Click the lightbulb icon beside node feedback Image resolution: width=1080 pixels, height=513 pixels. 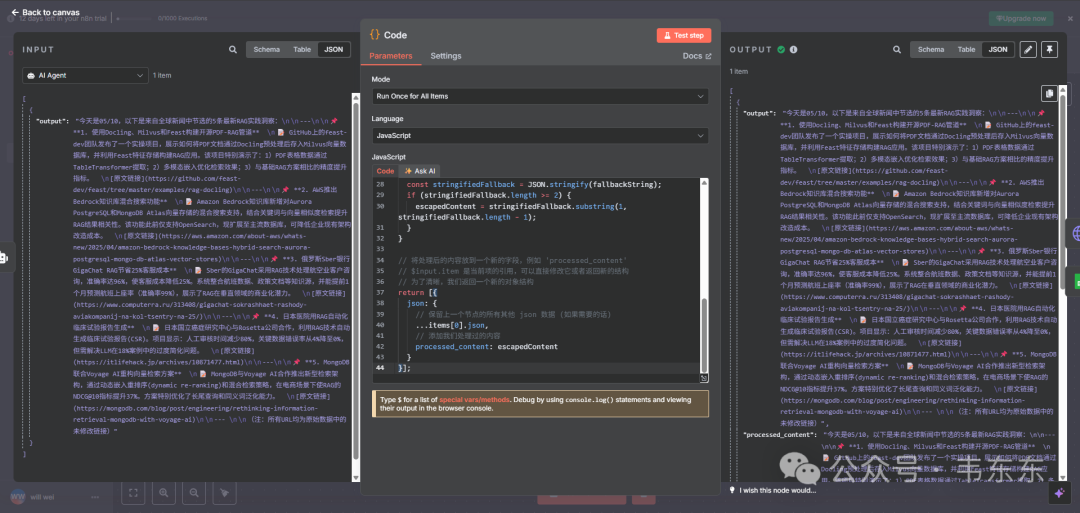733,490
